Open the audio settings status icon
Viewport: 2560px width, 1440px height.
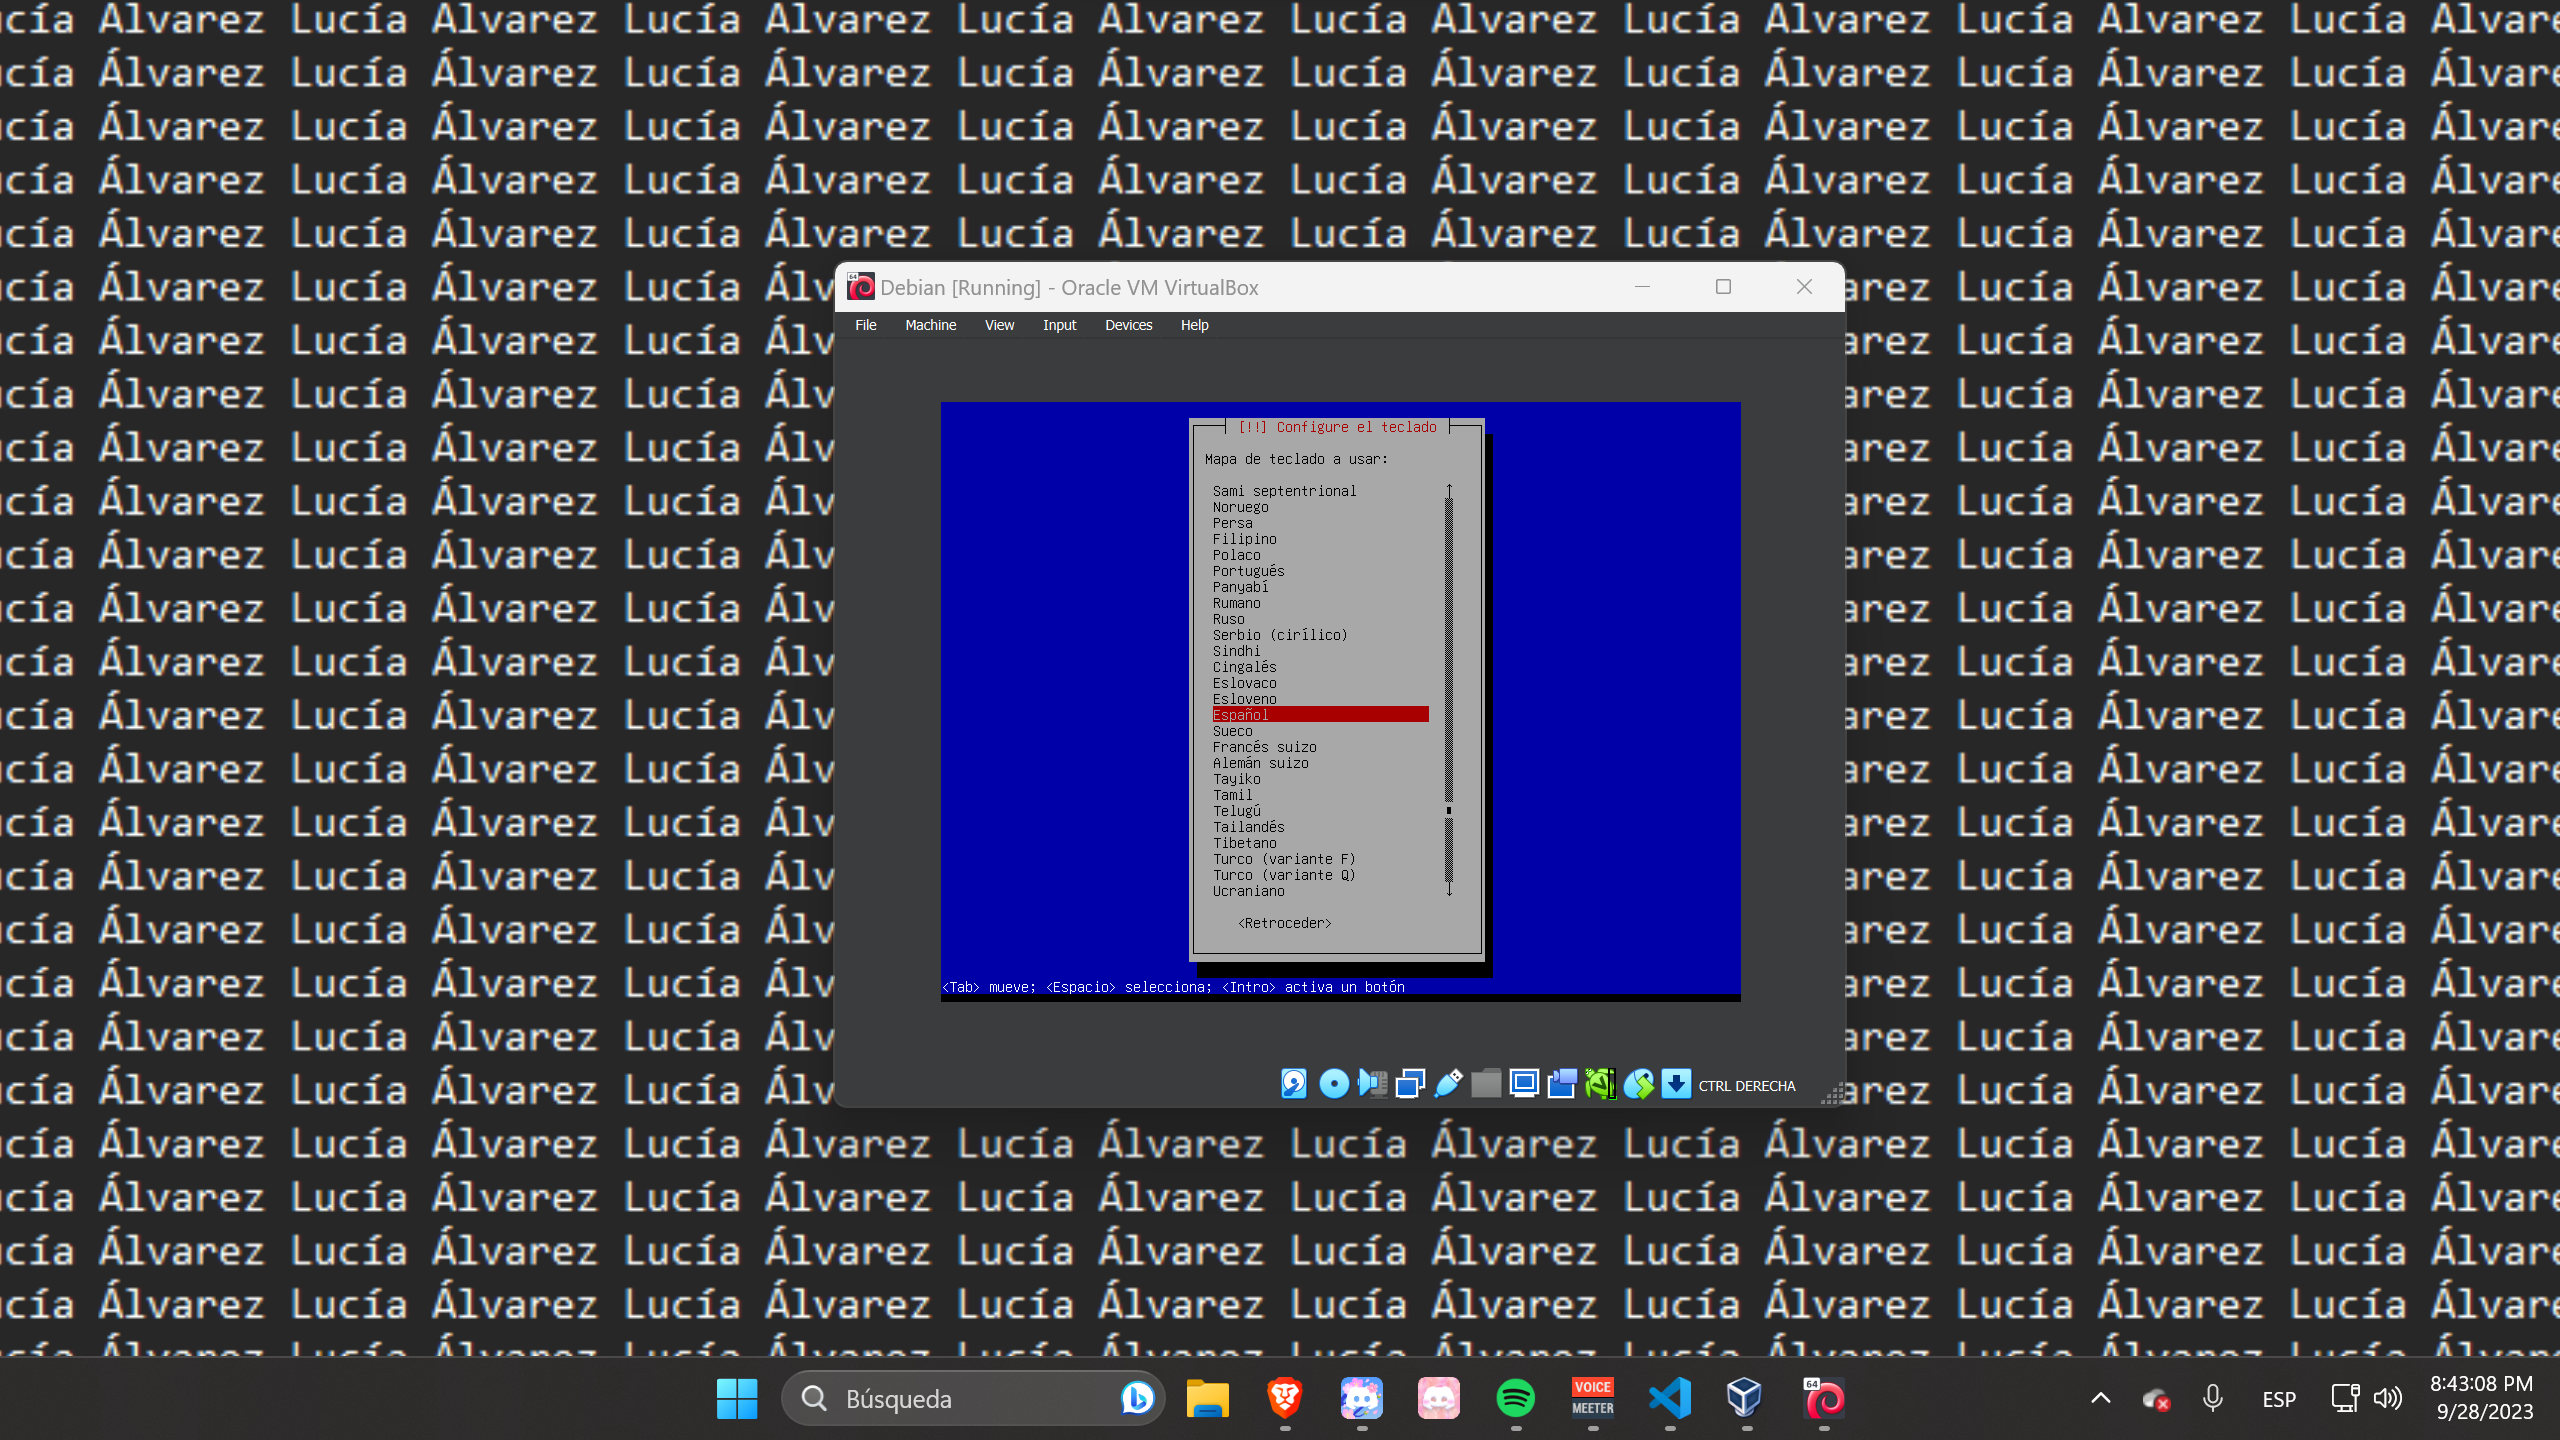pos(1372,1084)
